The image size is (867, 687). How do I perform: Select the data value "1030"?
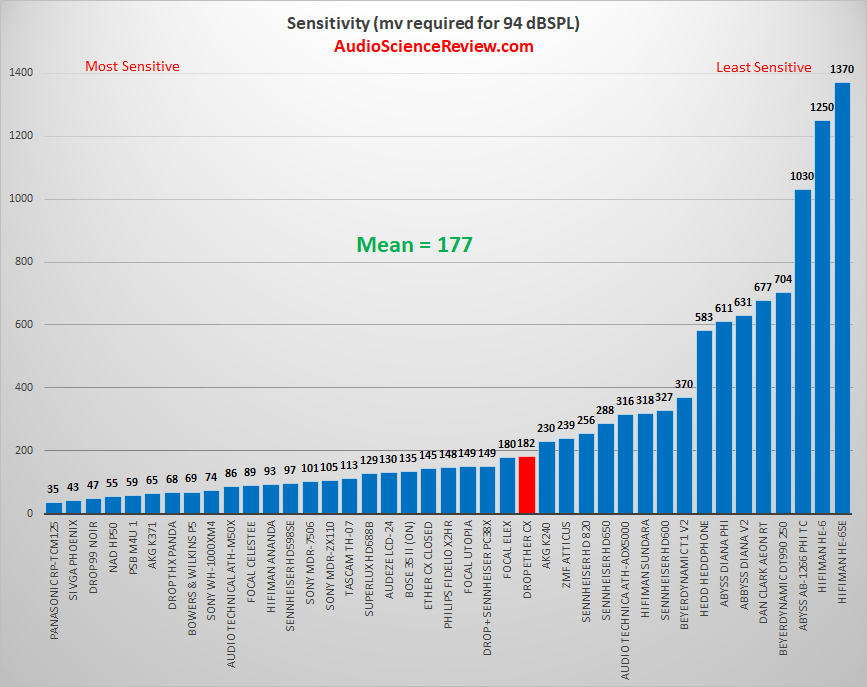tap(802, 176)
